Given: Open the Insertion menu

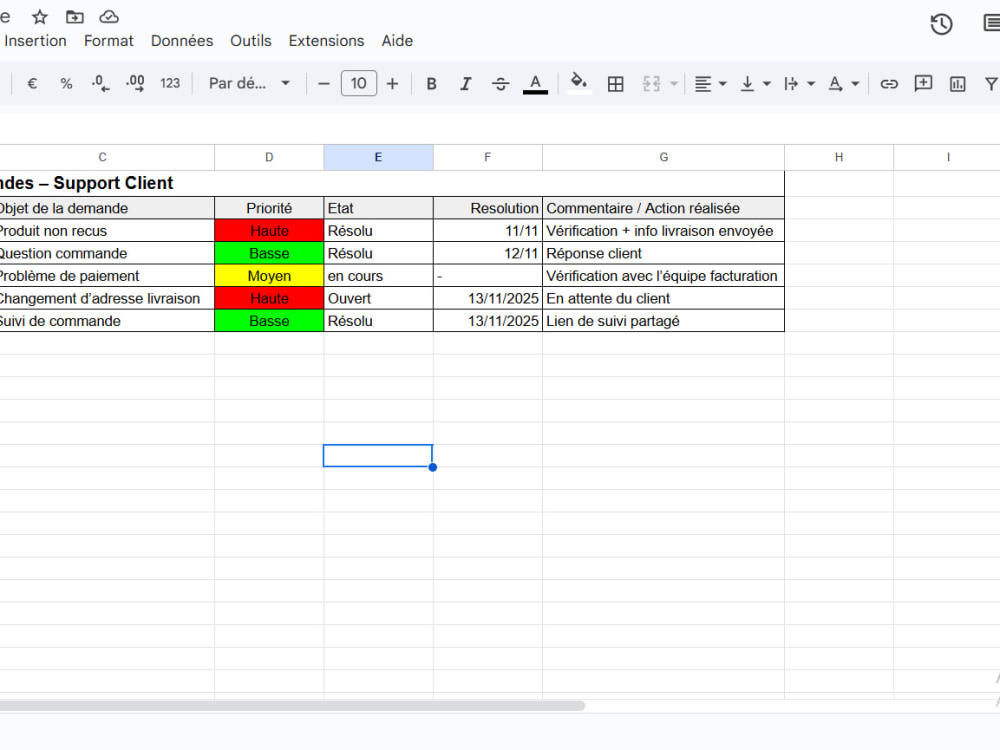Looking at the screenshot, I should coord(35,41).
